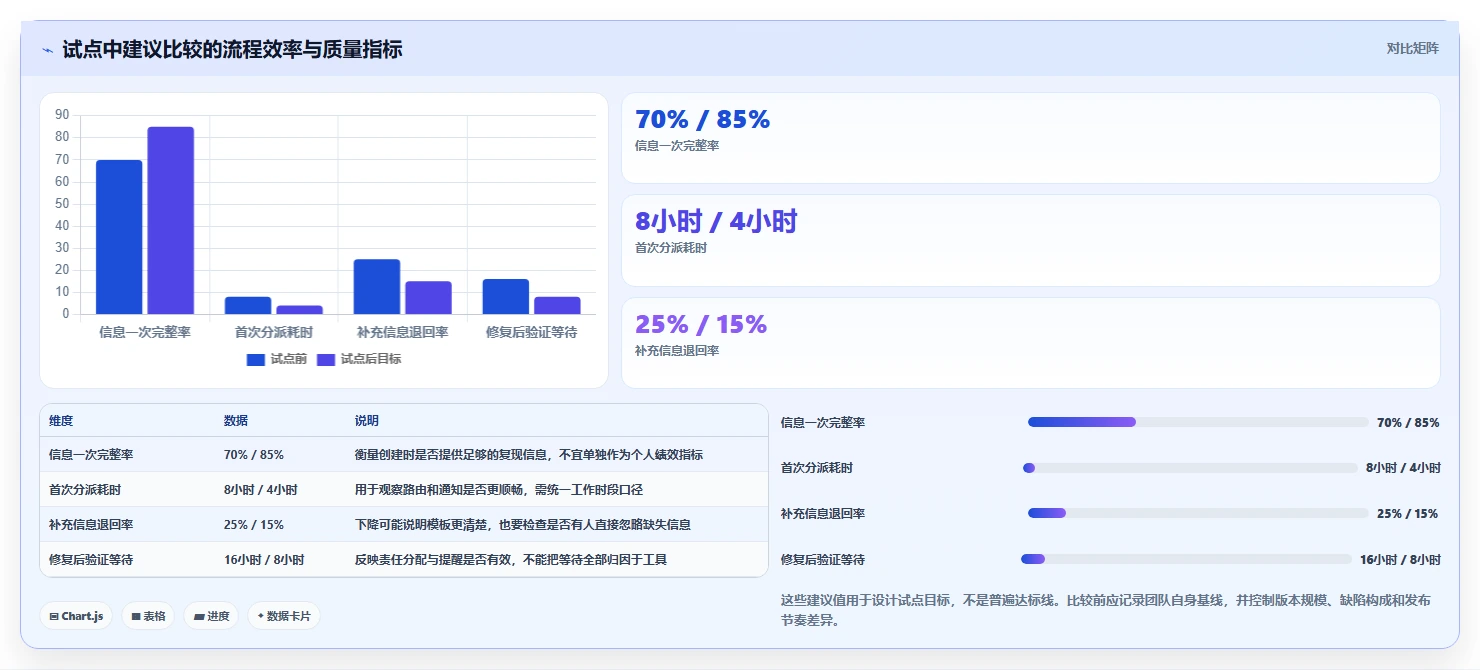Click the 试点后目标 bar for 修复后验证等待
This screenshot has height=670, width=1480.
point(557,305)
